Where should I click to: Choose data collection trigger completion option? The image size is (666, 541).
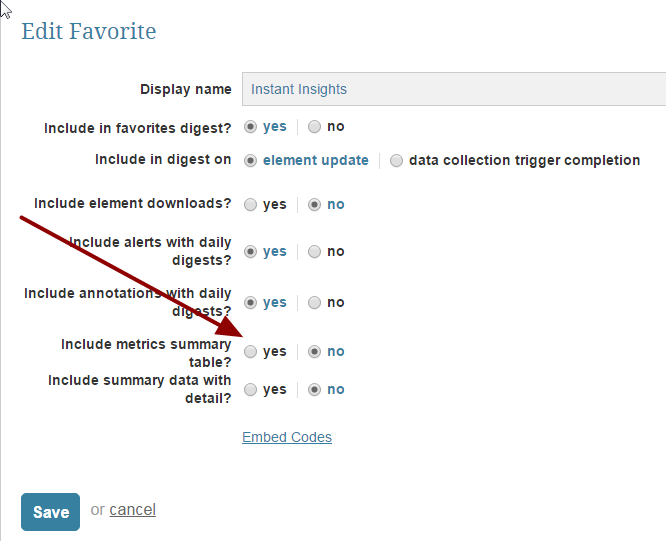(x=397, y=160)
